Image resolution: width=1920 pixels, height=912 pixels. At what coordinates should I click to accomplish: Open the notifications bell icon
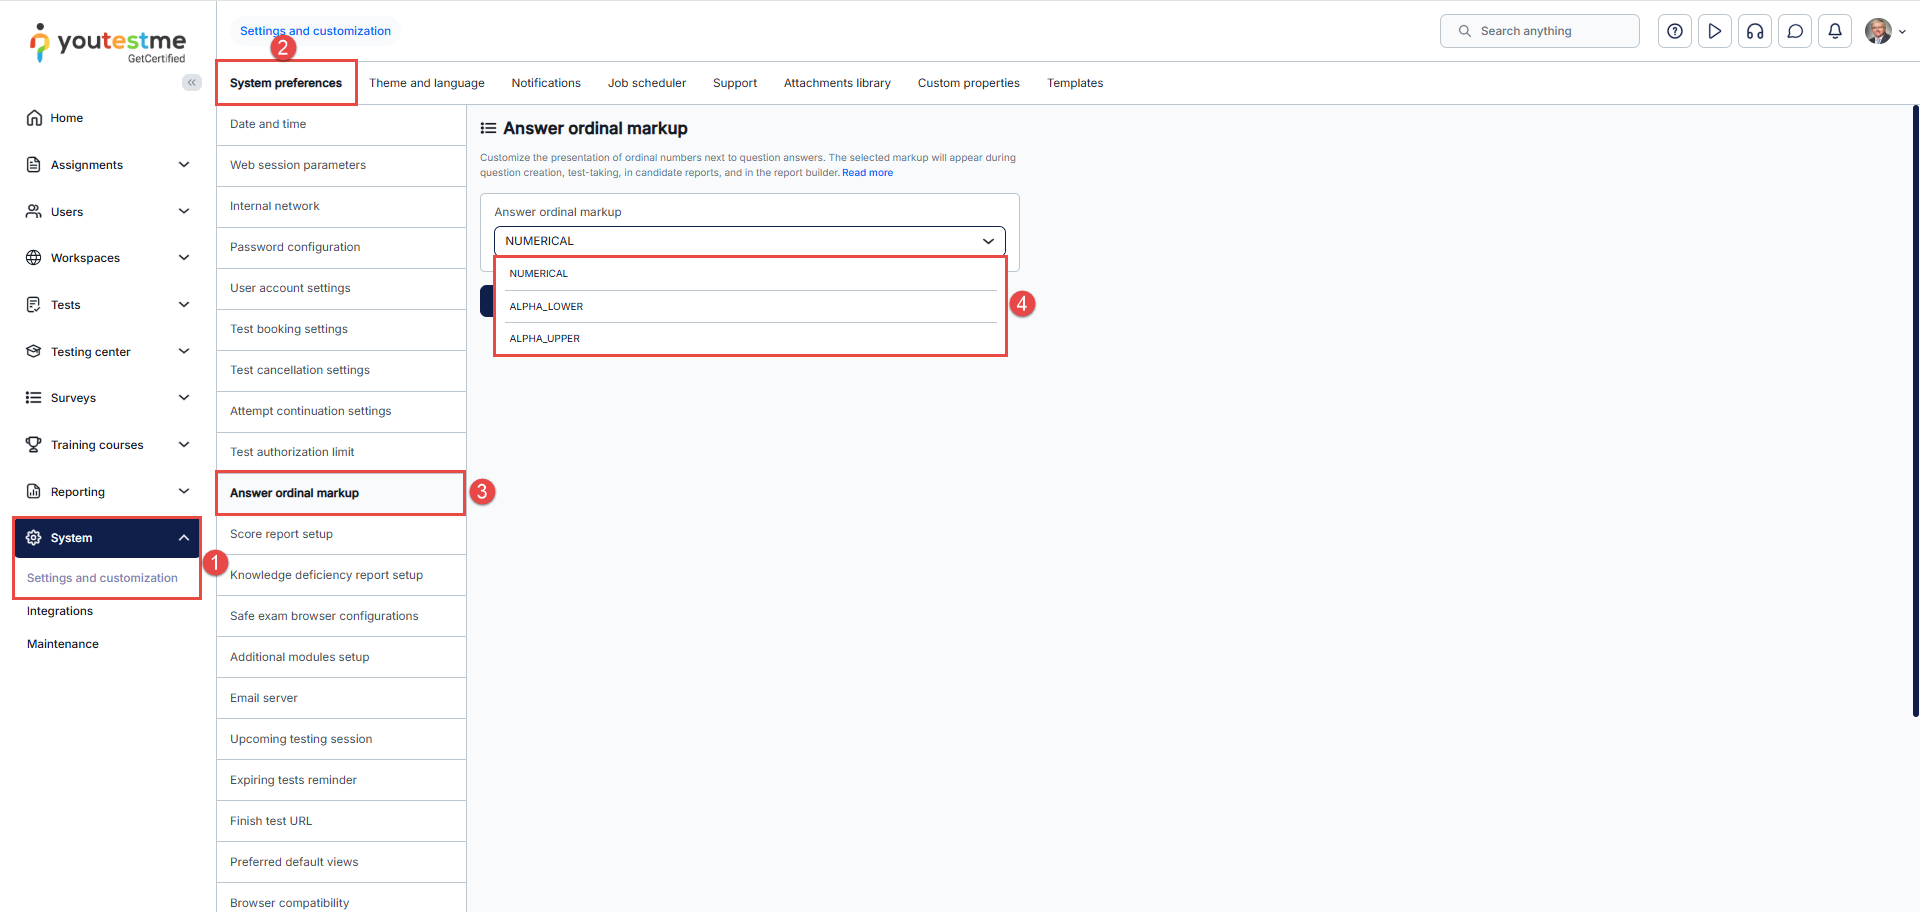point(1835,31)
